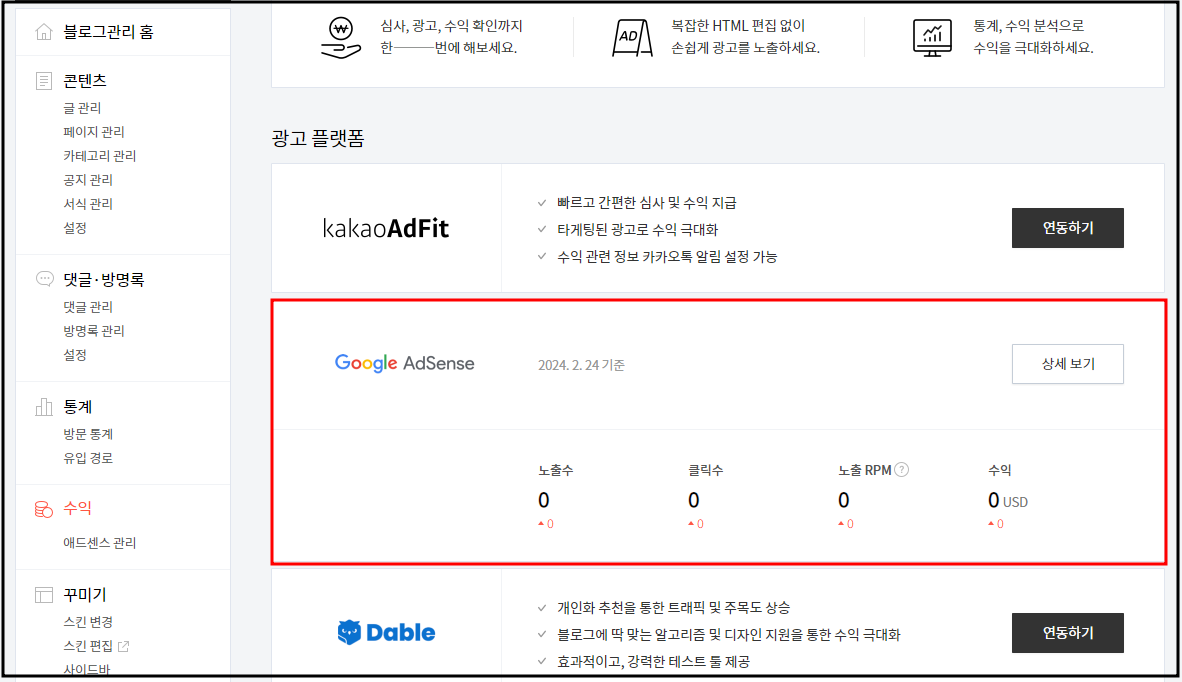The image size is (1182, 682).
Task: Open 서식 관리 in sidebar
Action: coord(87,204)
